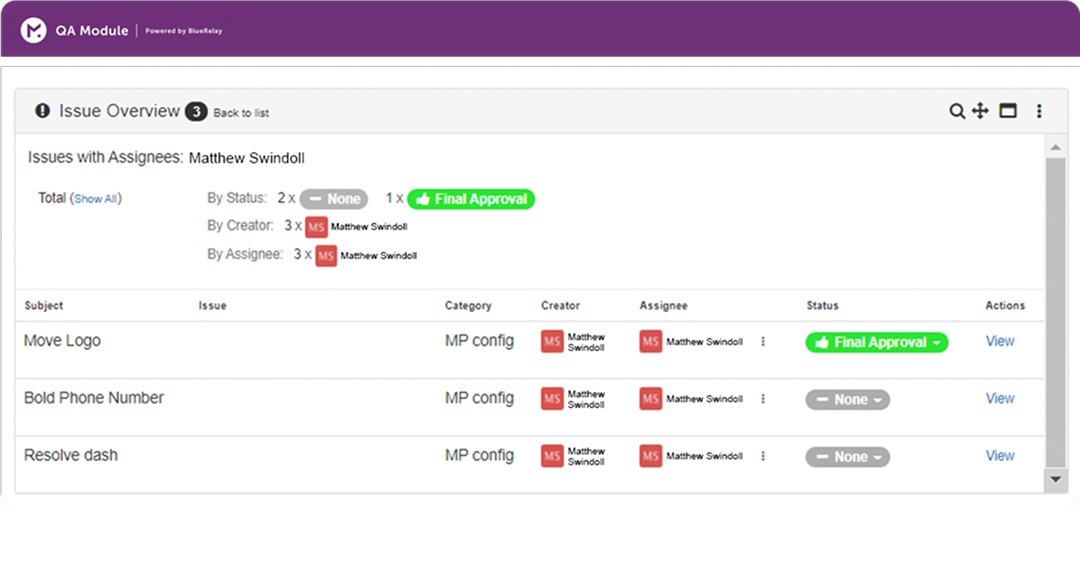Click the QA Module logo icon
The image size is (1080, 569).
tap(33, 30)
